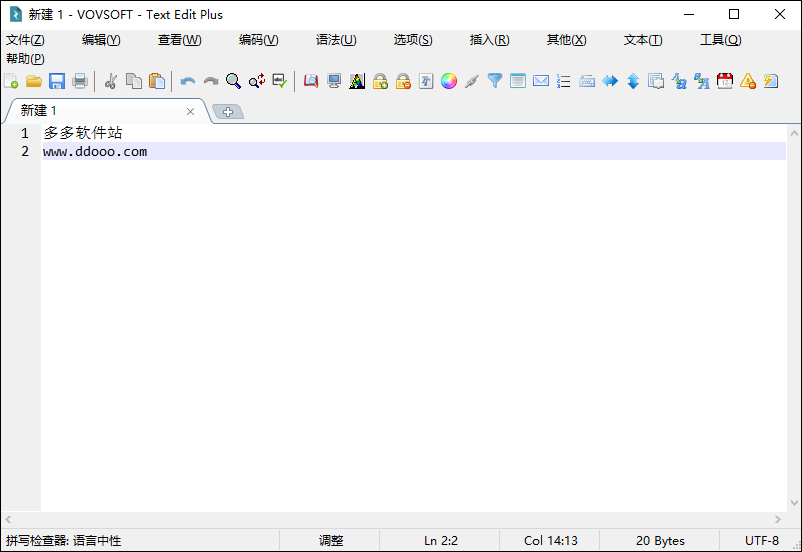The height and width of the screenshot is (552, 802).
Task: Add a new tab with plus button
Action: click(228, 112)
